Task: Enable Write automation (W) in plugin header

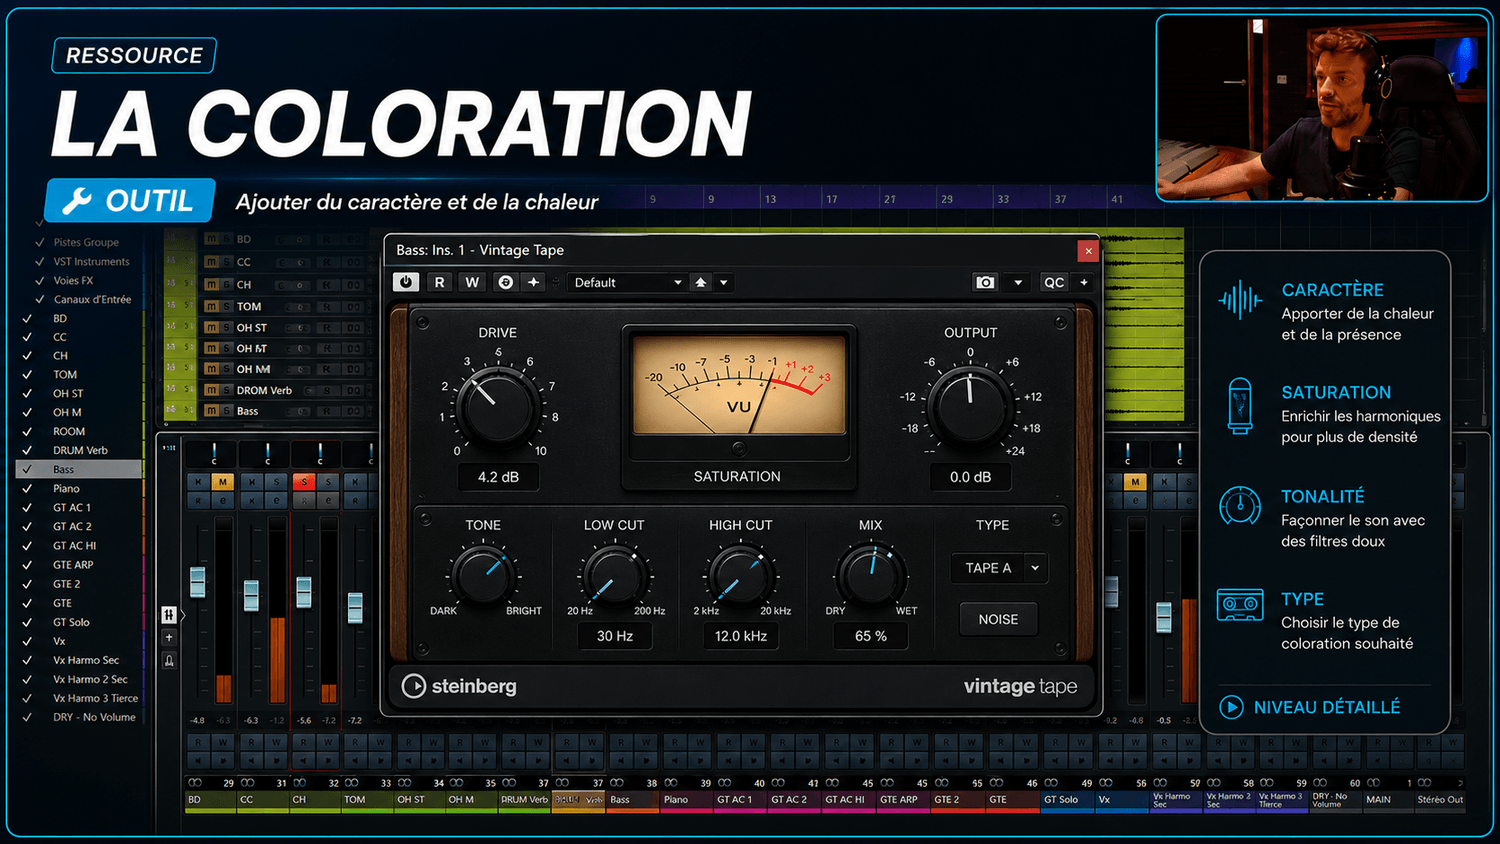Action: point(472,282)
